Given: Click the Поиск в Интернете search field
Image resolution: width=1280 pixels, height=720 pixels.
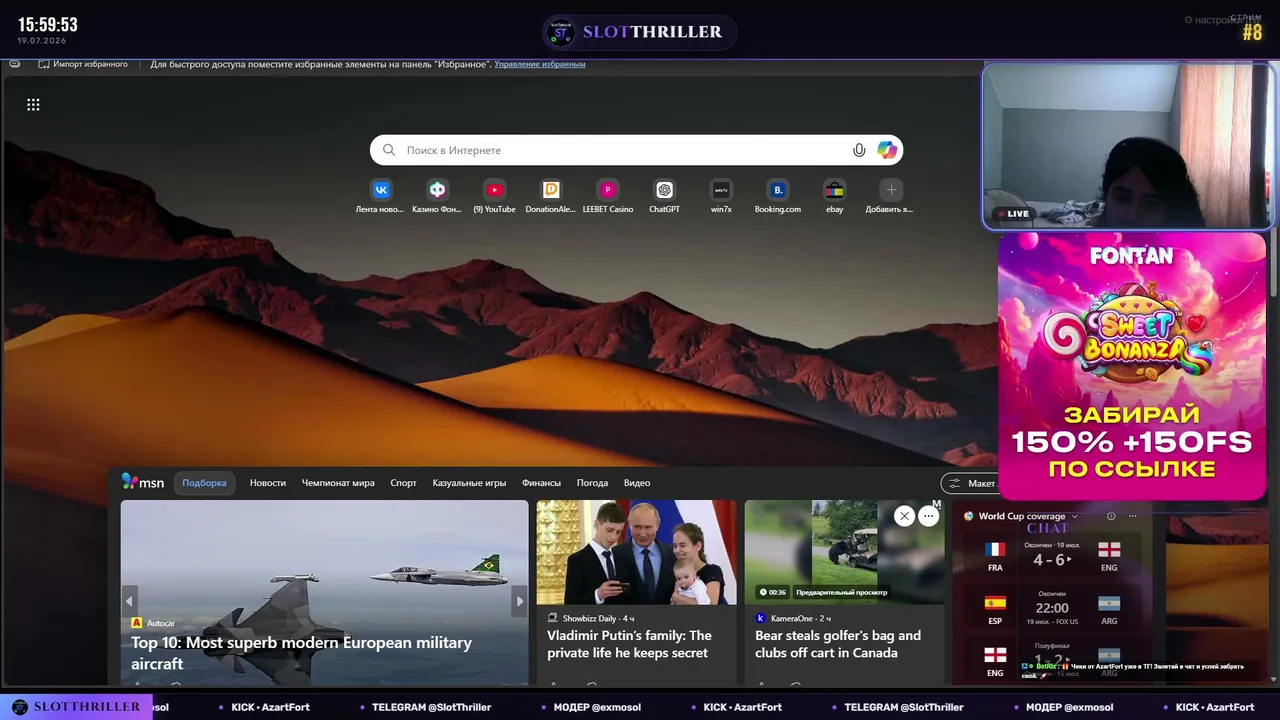Looking at the screenshot, I should tap(636, 150).
